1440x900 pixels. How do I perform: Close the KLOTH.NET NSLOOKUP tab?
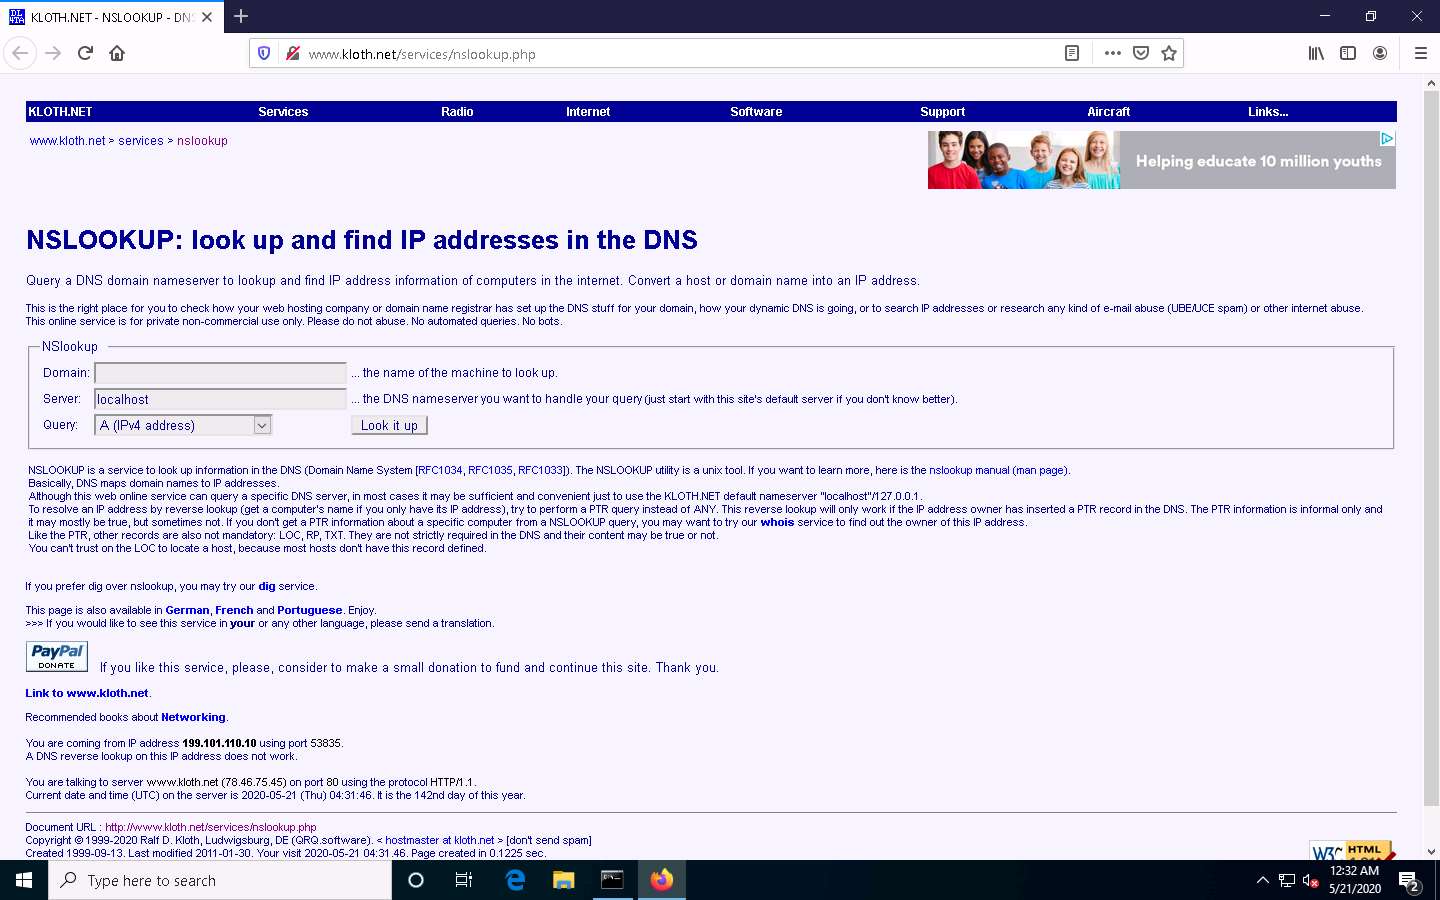[207, 17]
